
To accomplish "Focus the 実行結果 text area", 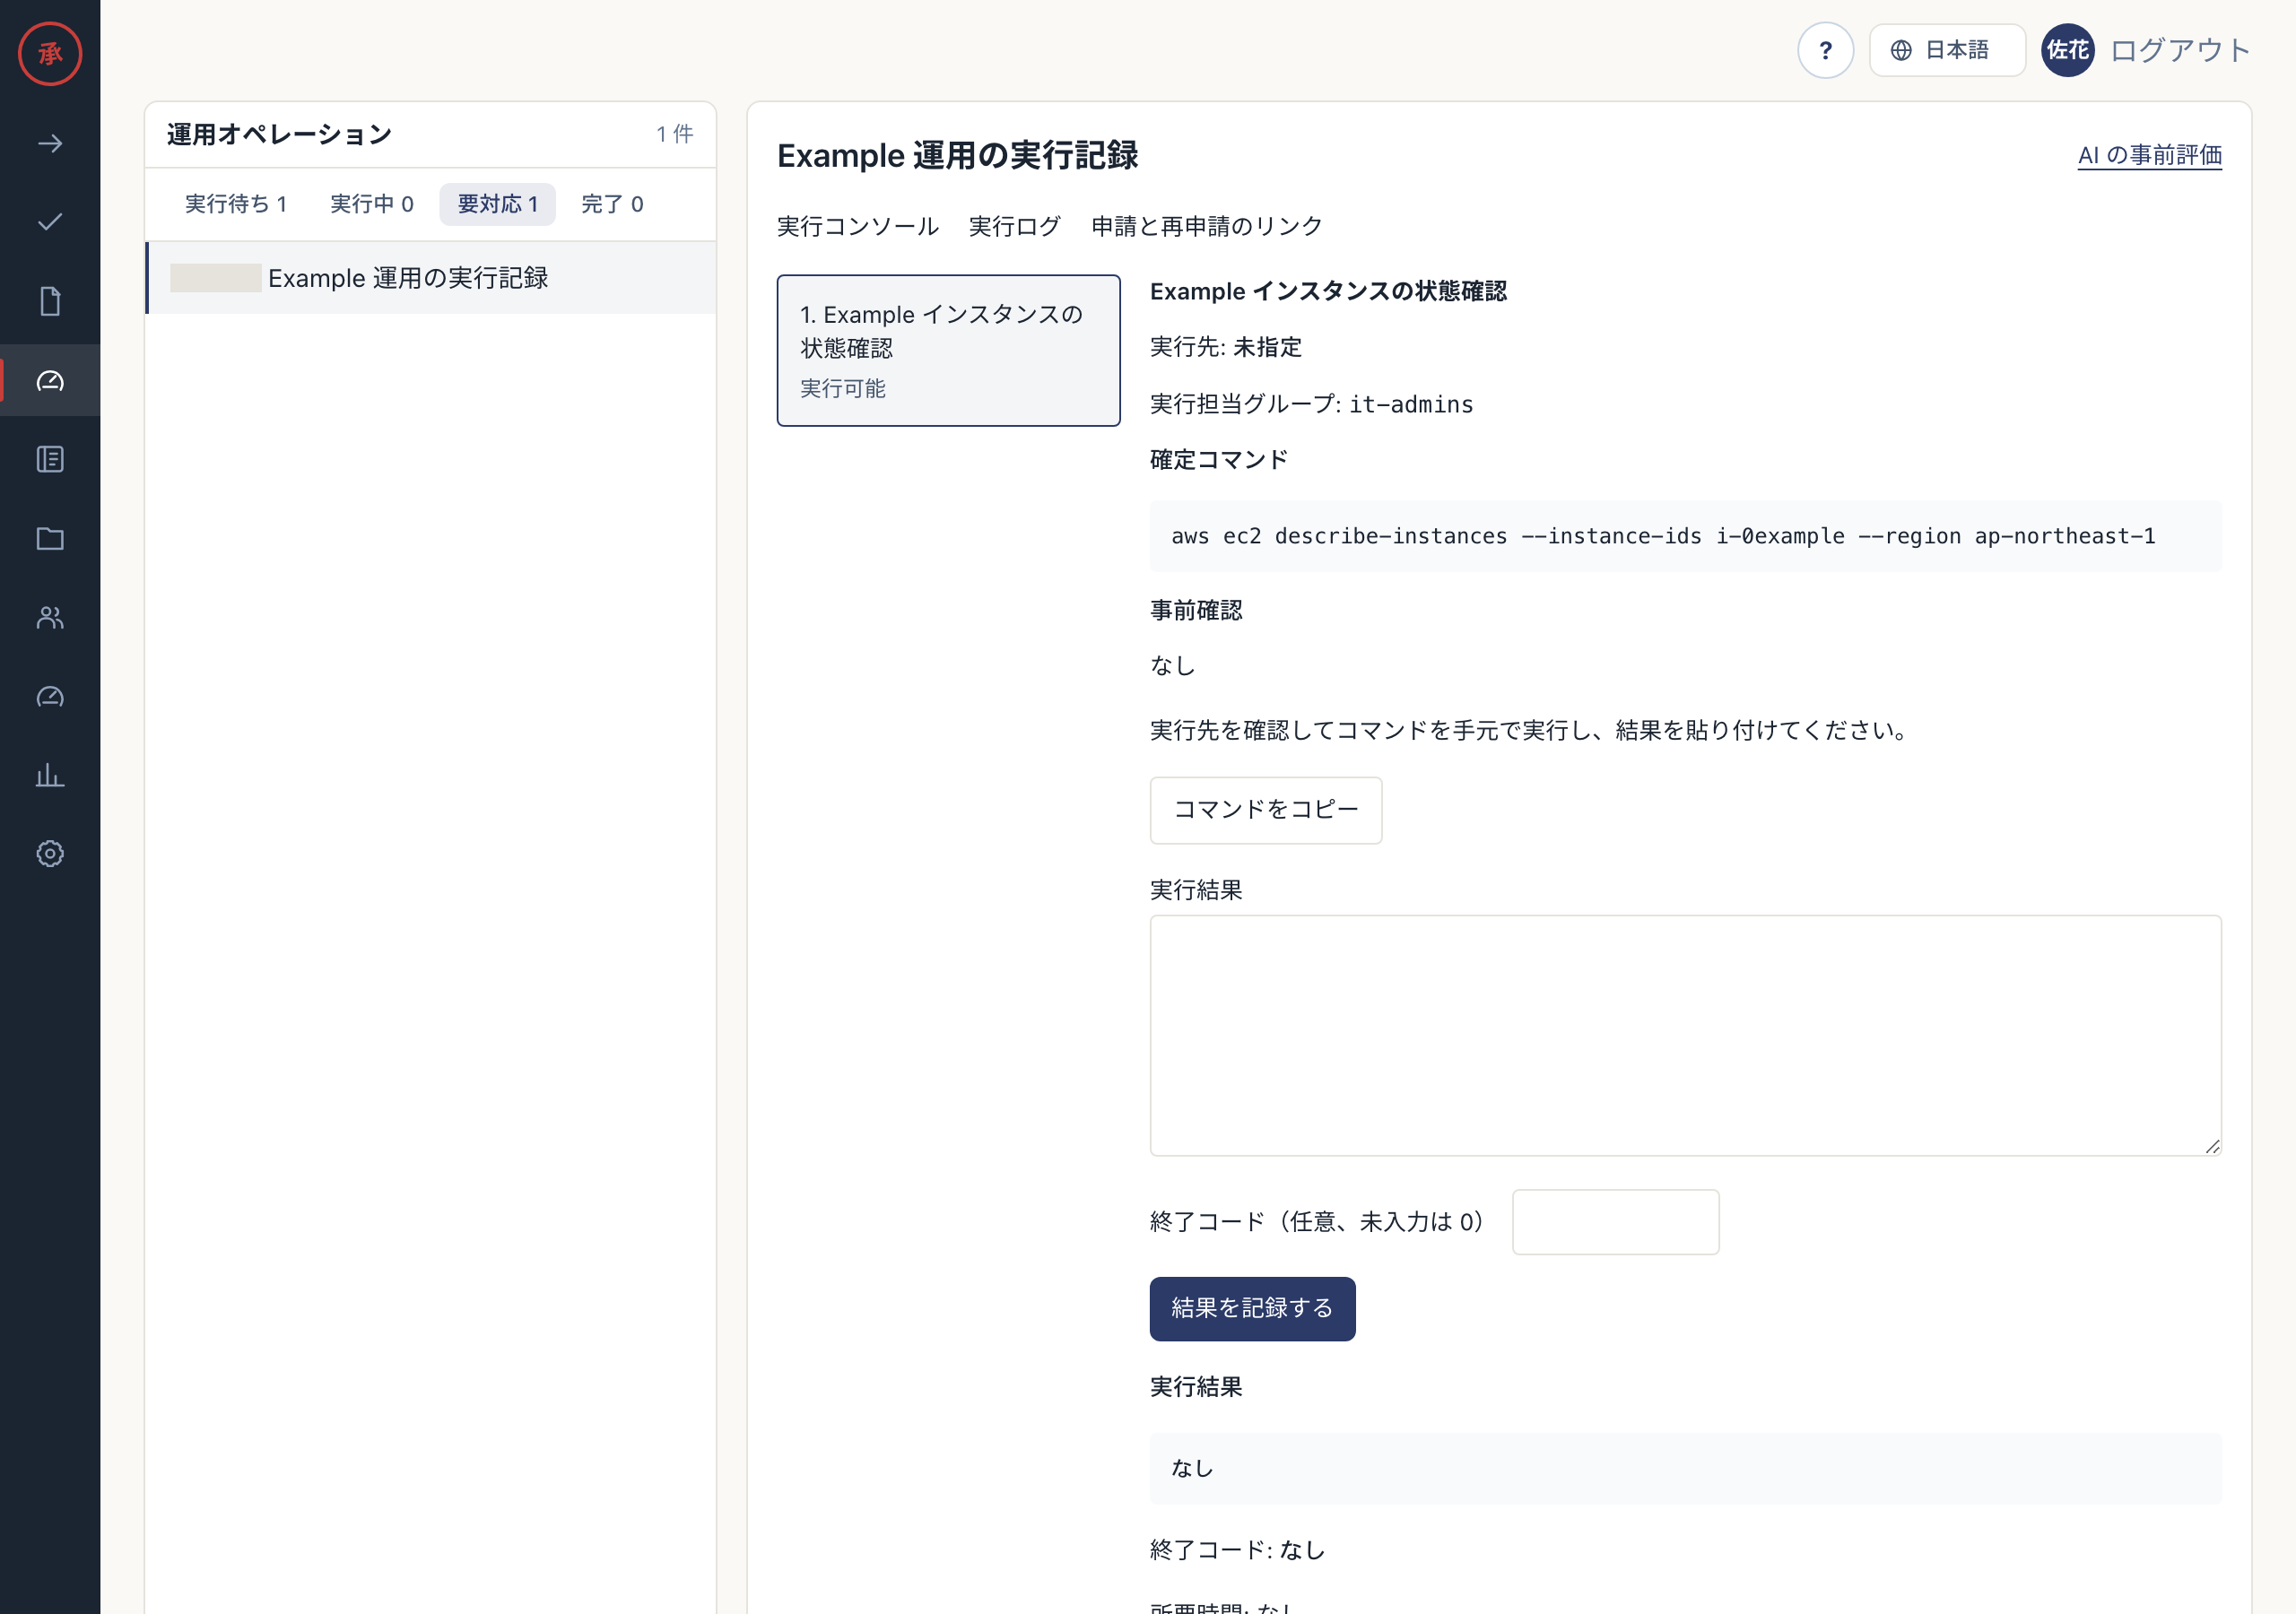I will (1685, 1035).
